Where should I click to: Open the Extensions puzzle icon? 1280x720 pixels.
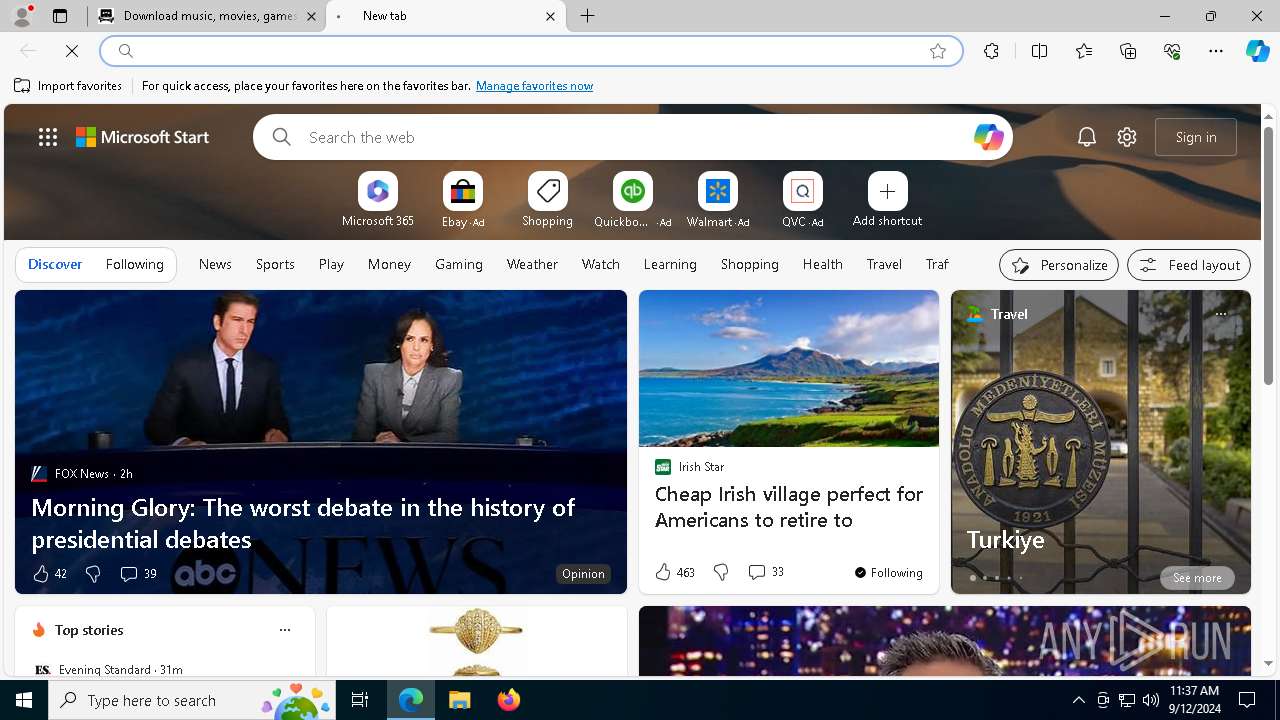pos(991,51)
